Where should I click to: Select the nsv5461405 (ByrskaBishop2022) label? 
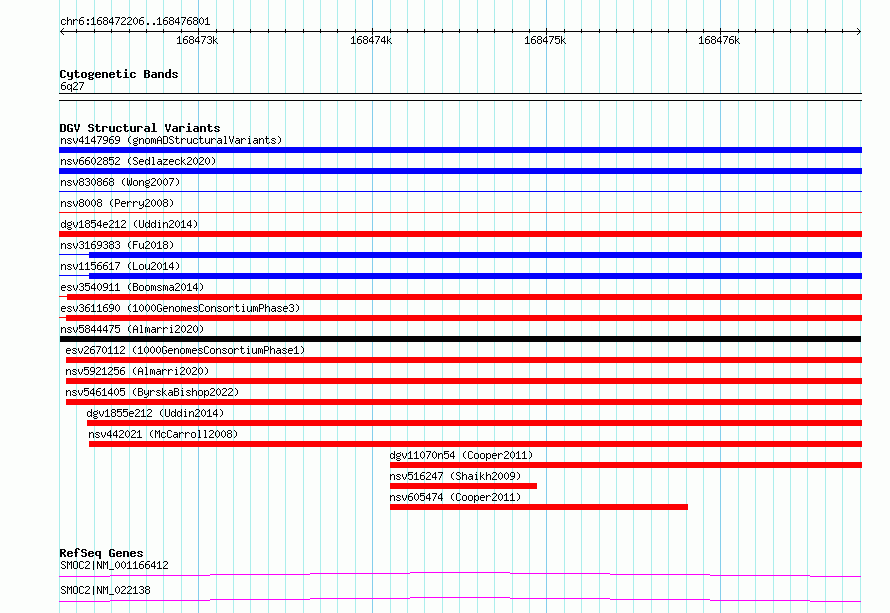tap(152, 392)
